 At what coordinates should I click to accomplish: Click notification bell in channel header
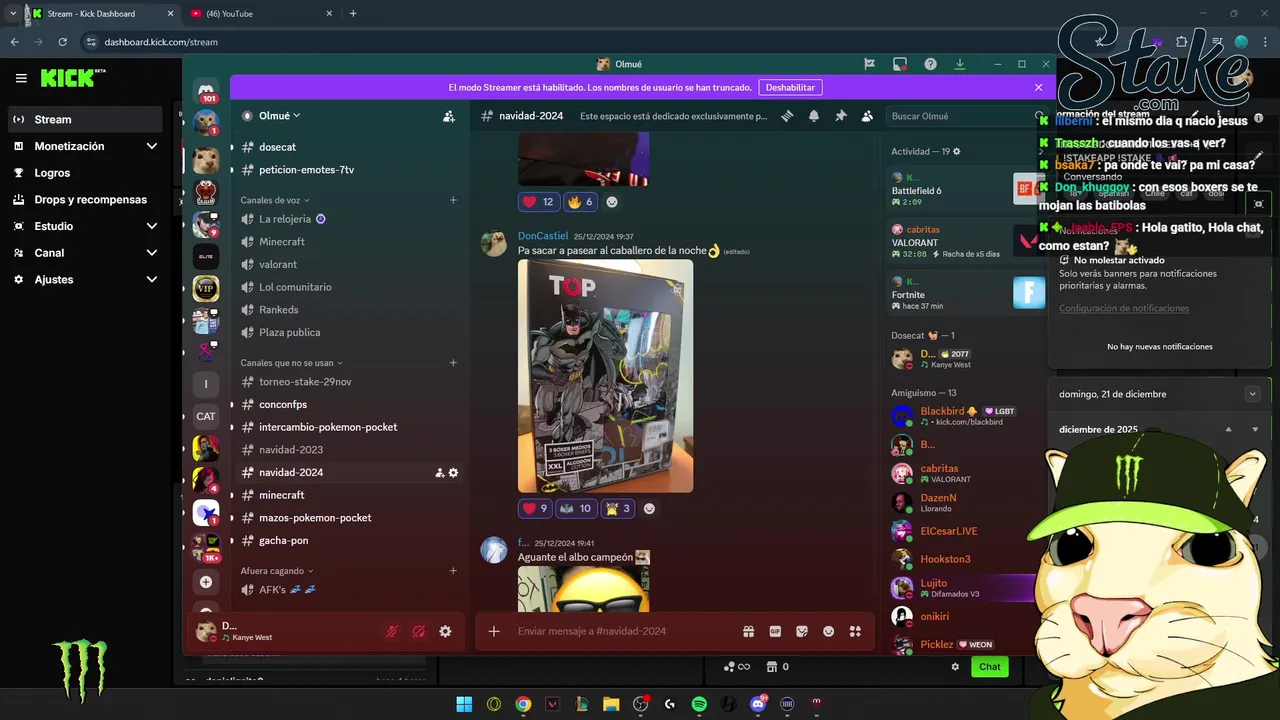(x=814, y=116)
